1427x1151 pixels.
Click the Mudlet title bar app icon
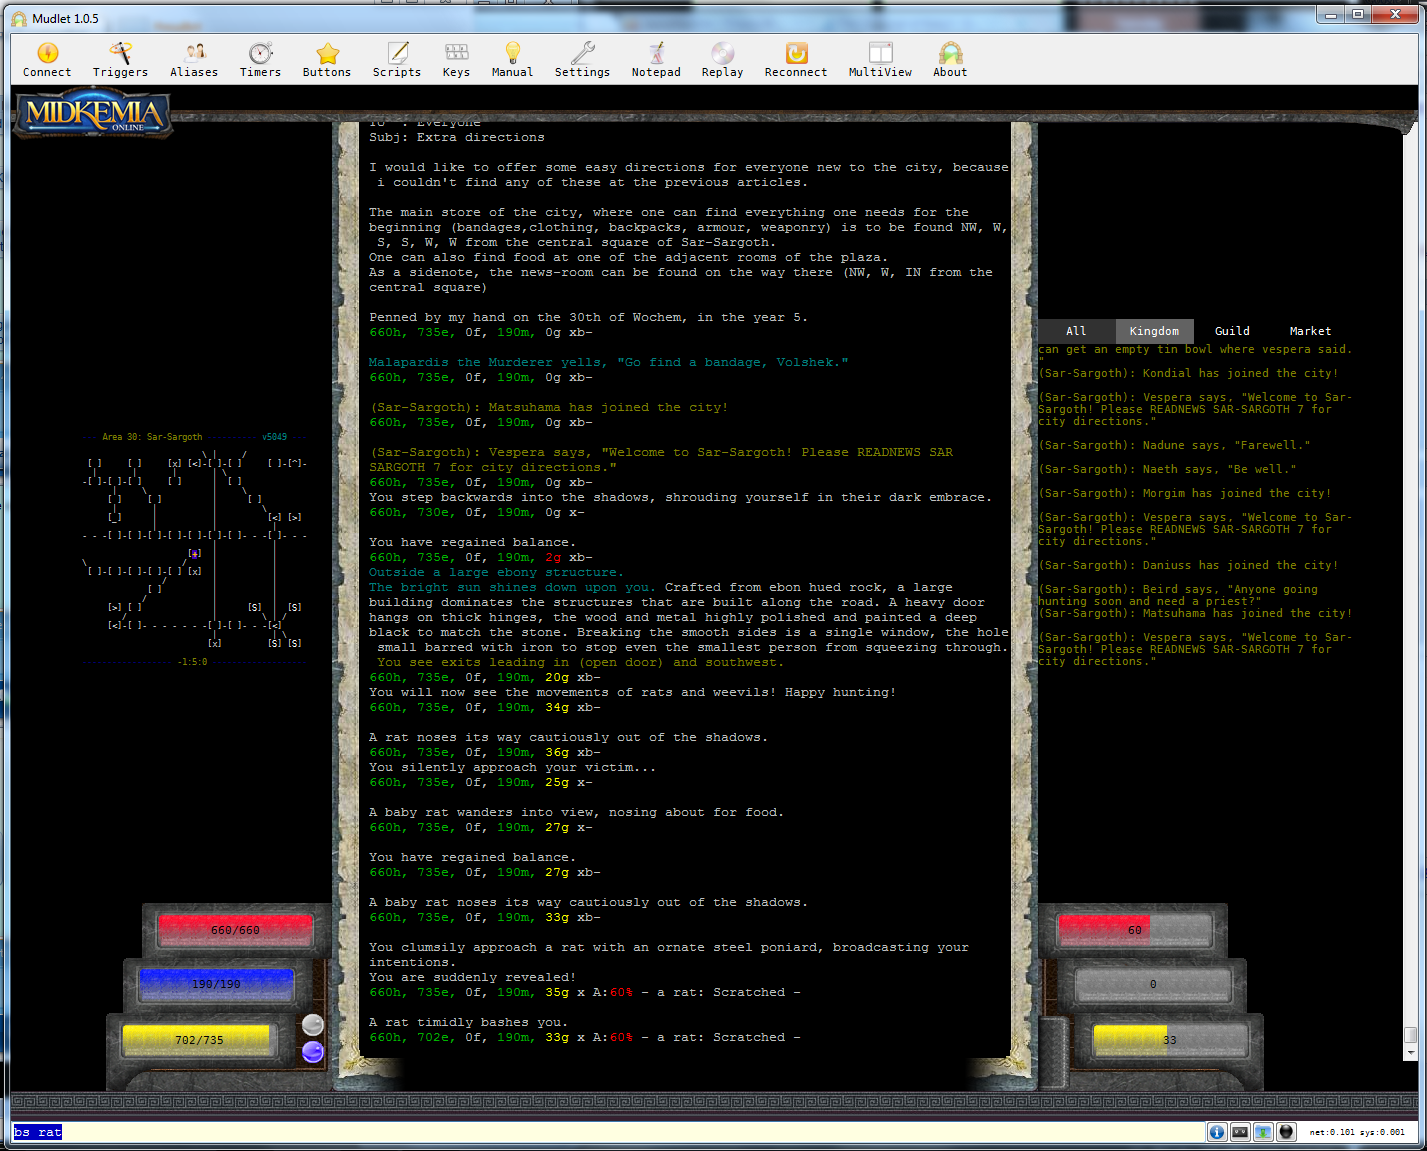tap(19, 18)
